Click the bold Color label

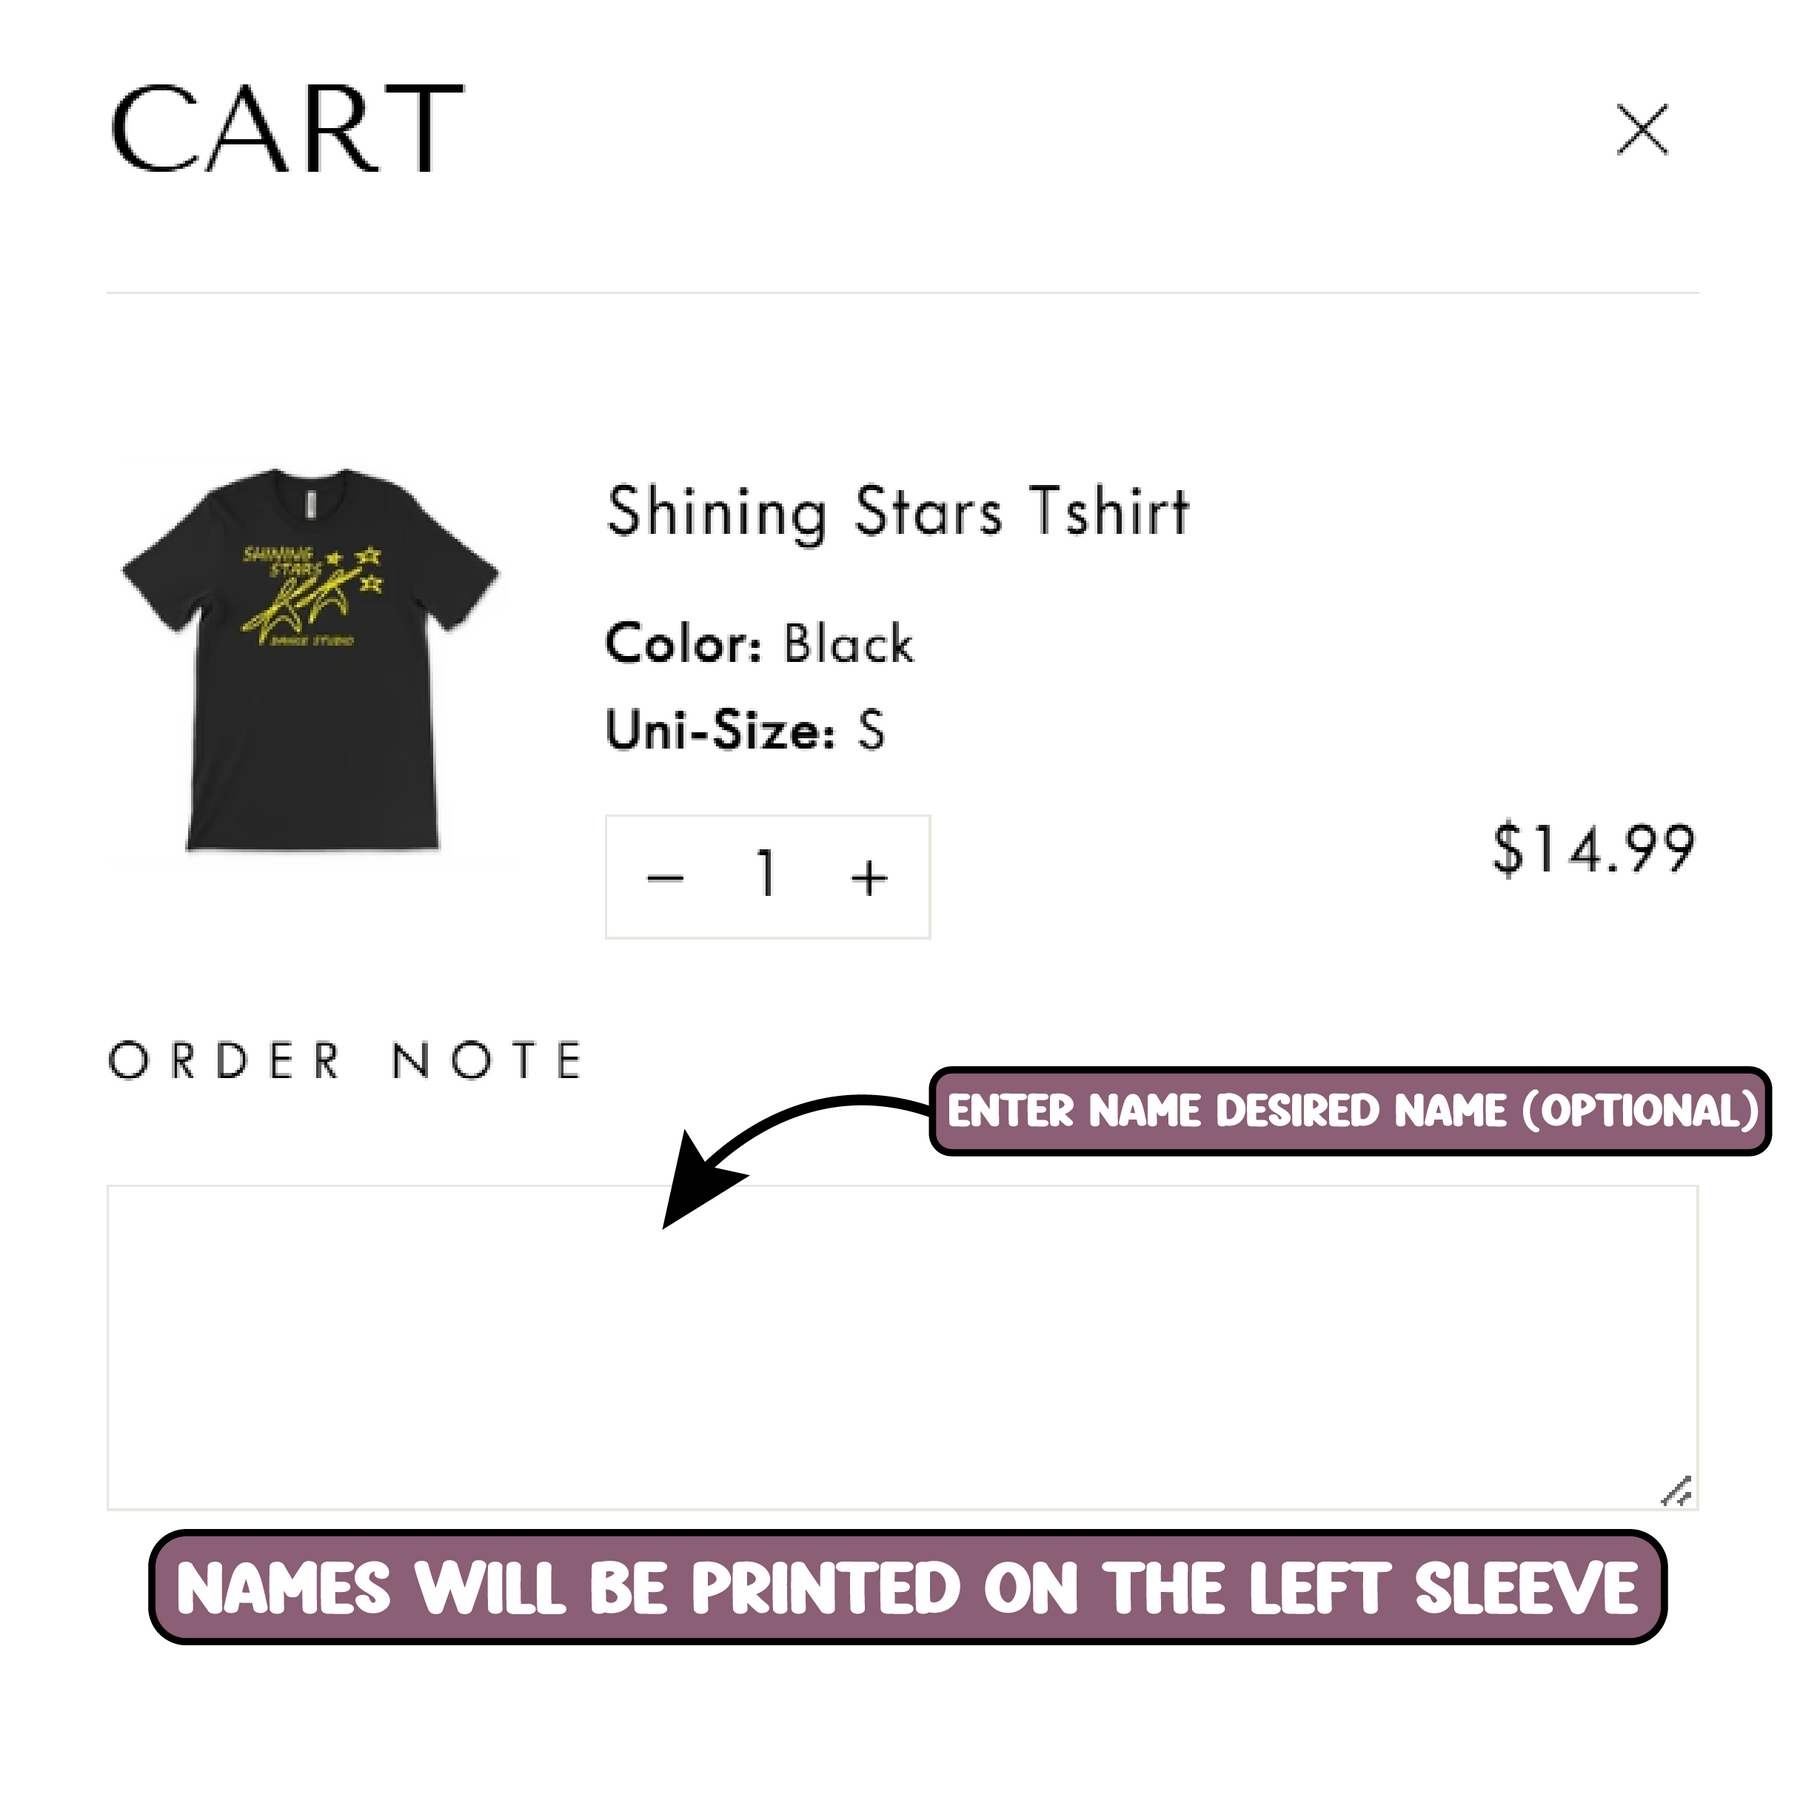pyautogui.click(x=684, y=644)
